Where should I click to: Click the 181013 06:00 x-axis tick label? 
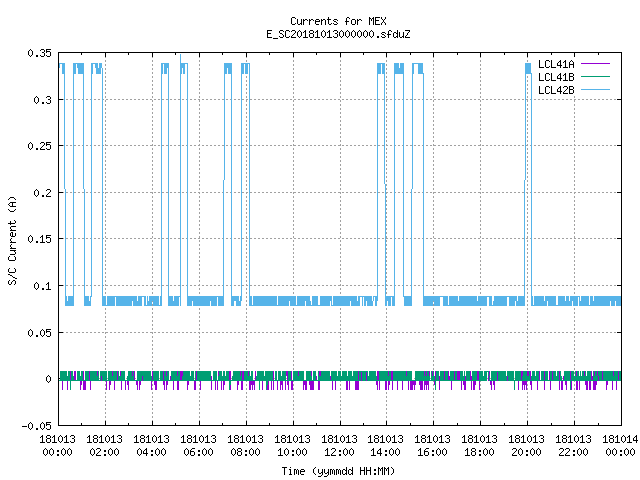coord(198,446)
